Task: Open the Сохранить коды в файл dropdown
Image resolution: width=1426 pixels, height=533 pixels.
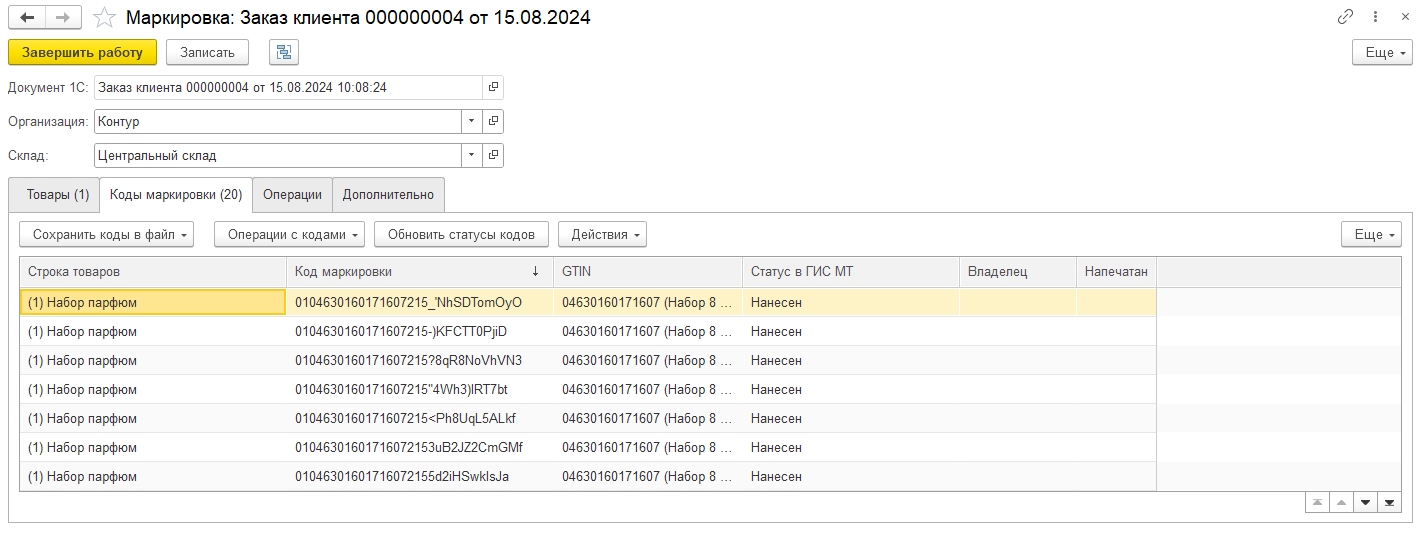Action: (x=106, y=234)
